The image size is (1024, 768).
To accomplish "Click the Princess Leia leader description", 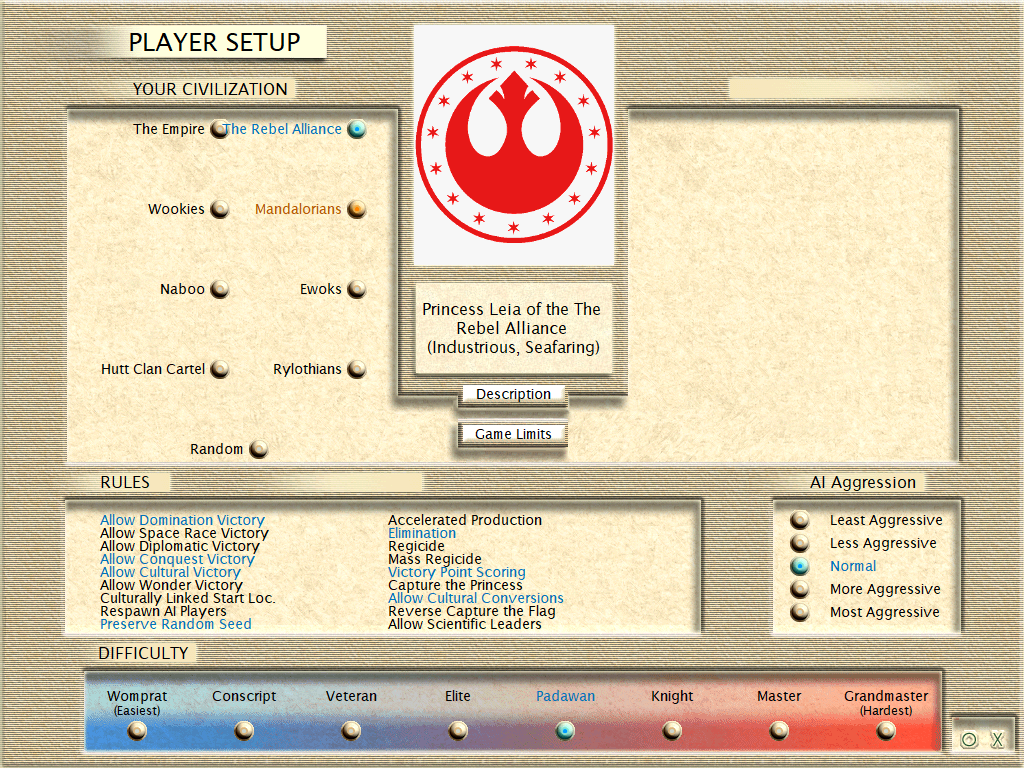I will coord(513,328).
